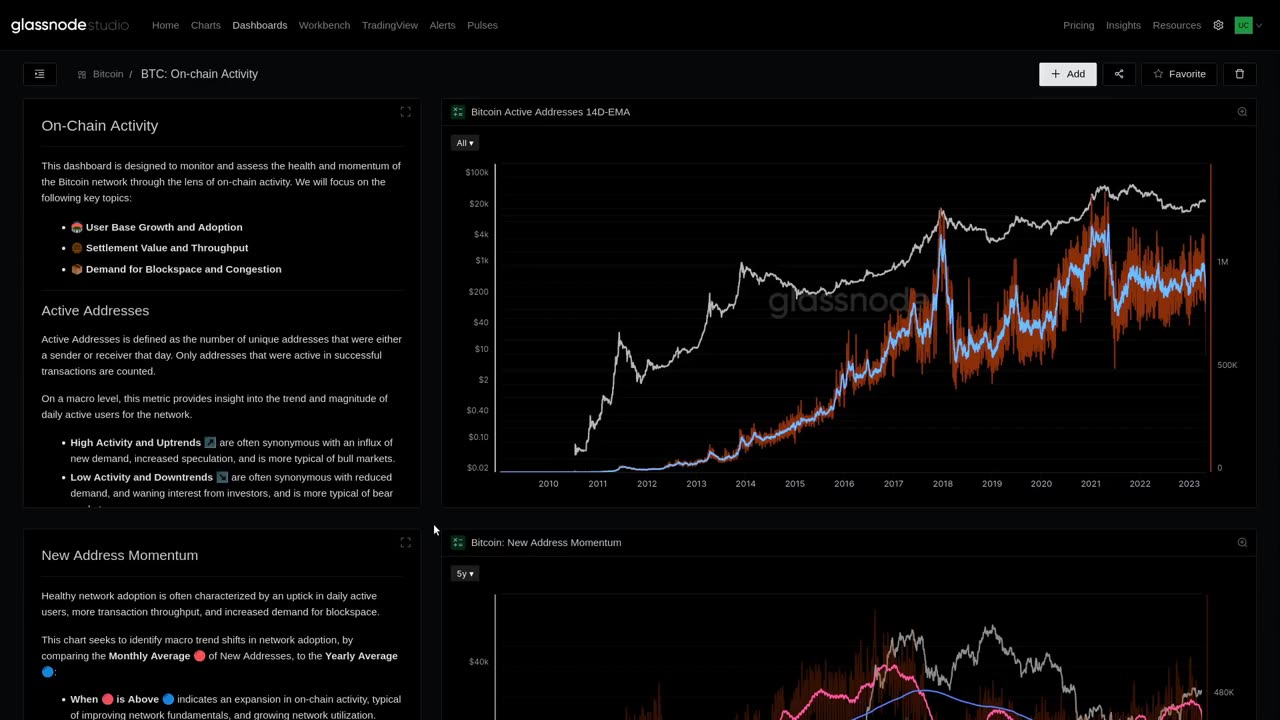Screen dimensions: 1280x720
Task: Expand New Address Momentum text panel fullscreen
Action: tap(405, 542)
